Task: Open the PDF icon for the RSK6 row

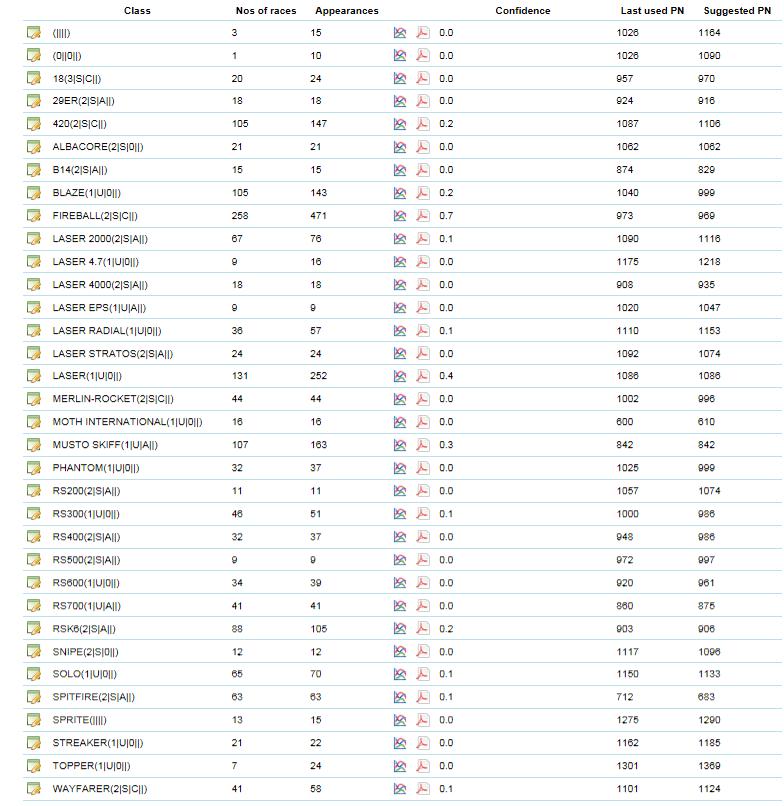Action: [x=423, y=629]
